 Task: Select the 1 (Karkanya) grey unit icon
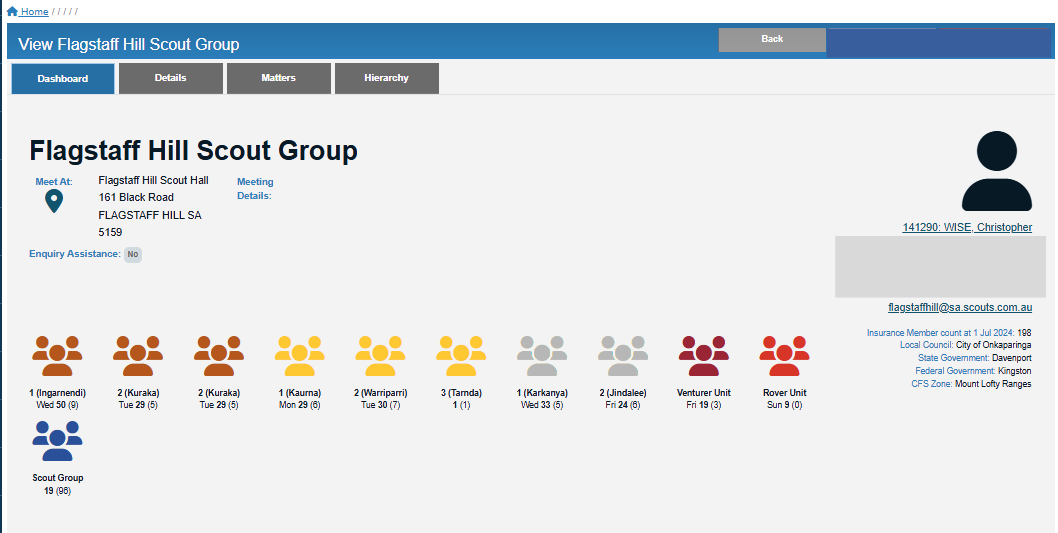[541, 355]
